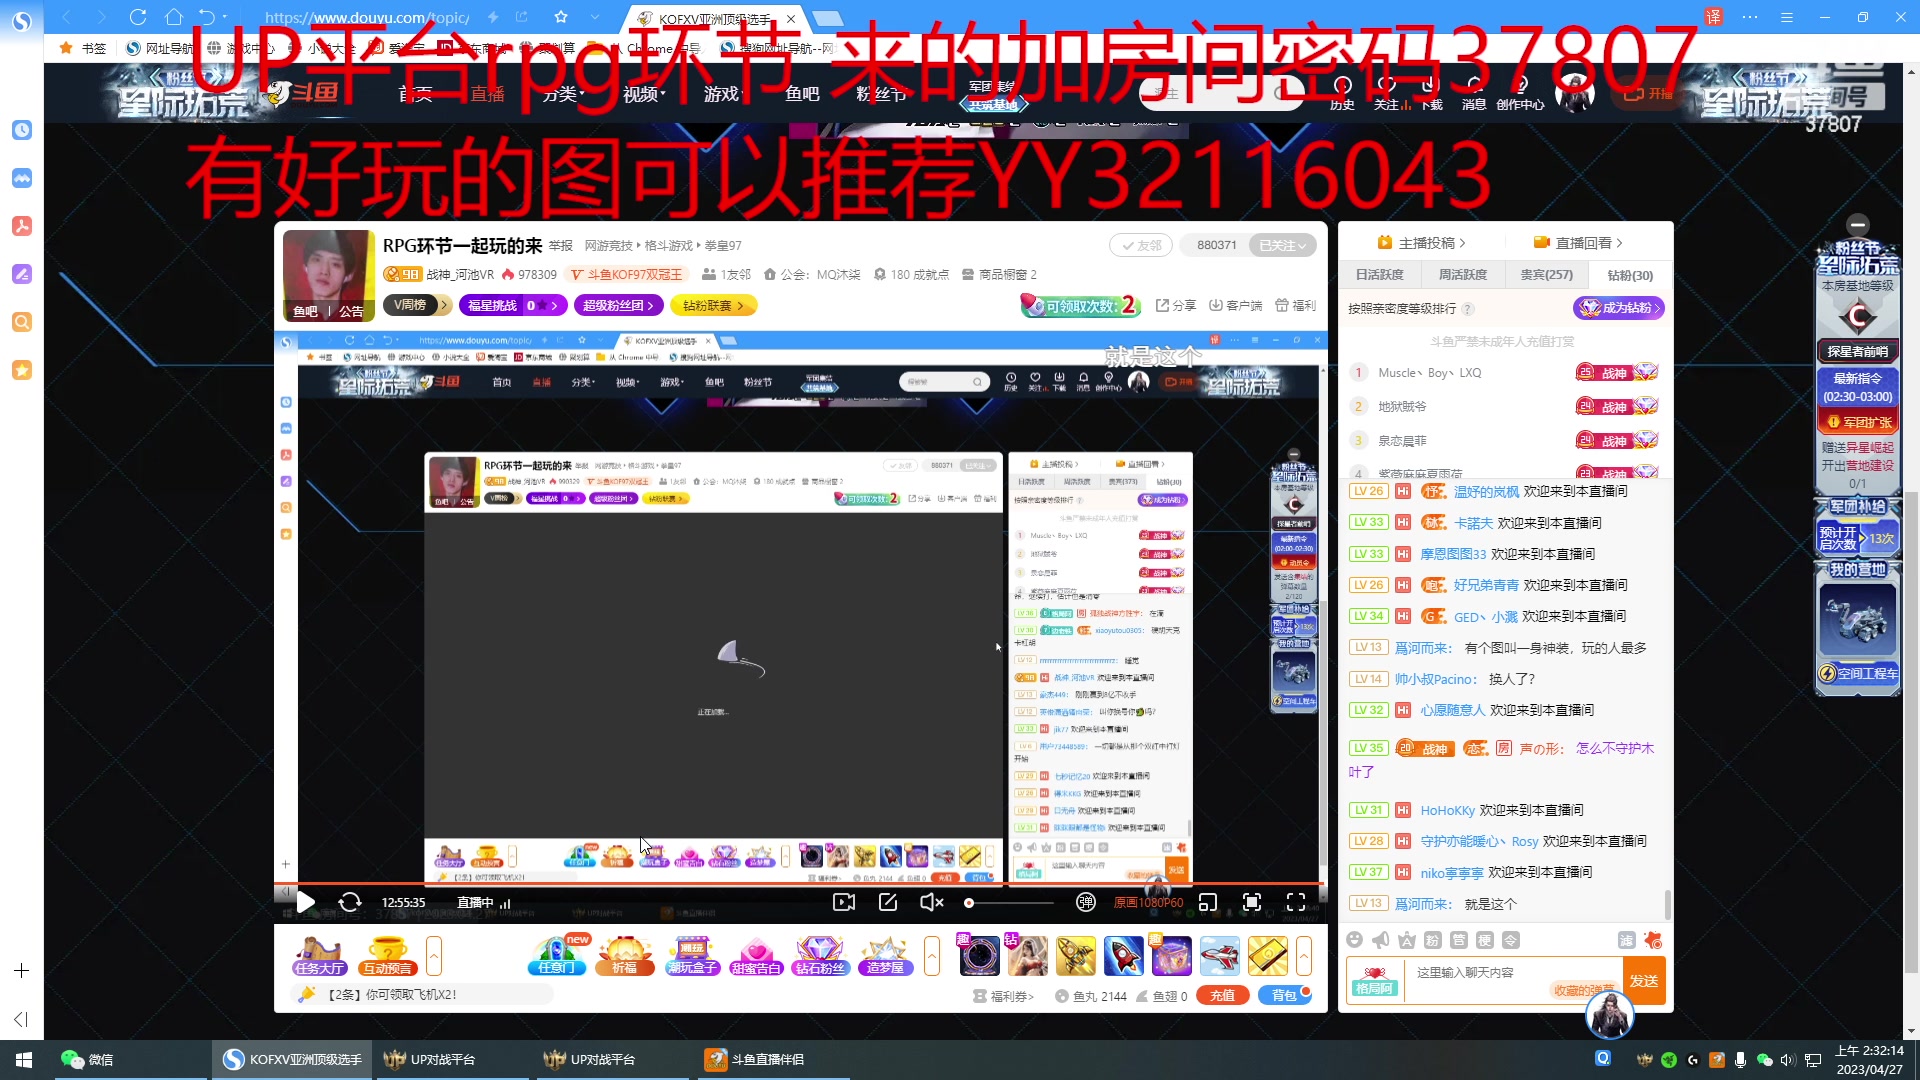Open 甜蜜告白 activity icon

[x=756, y=956]
